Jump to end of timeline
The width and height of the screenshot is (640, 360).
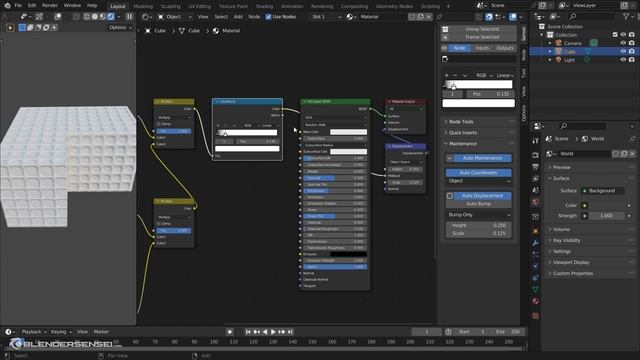(x=290, y=332)
